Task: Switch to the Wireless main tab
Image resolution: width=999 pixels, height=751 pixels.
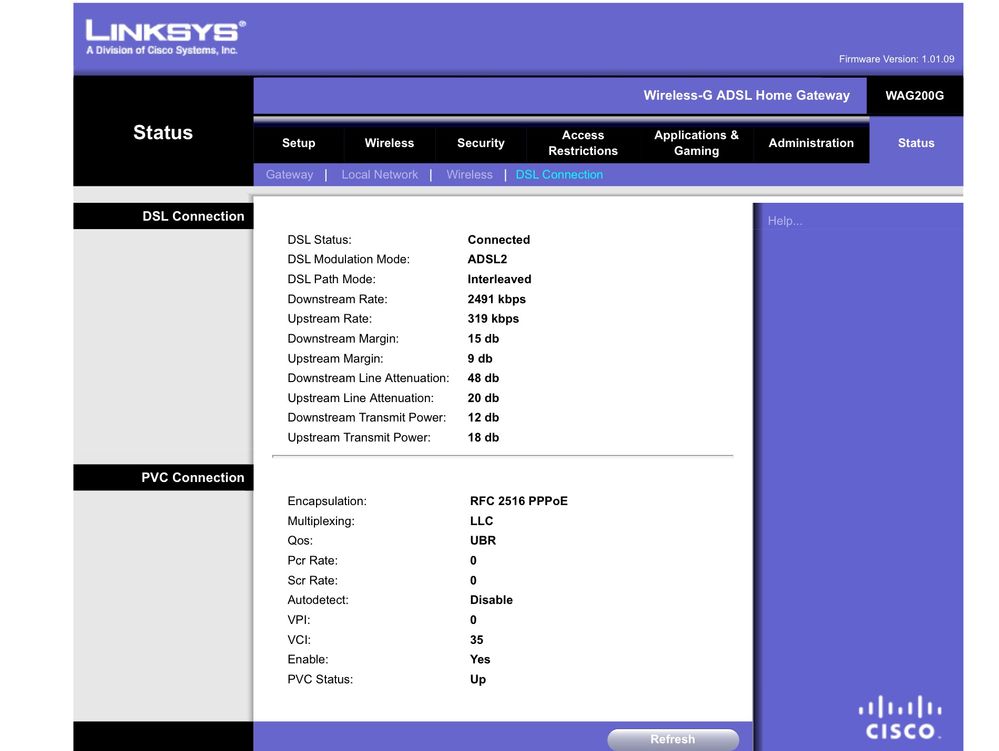Action: pyautogui.click(x=389, y=143)
